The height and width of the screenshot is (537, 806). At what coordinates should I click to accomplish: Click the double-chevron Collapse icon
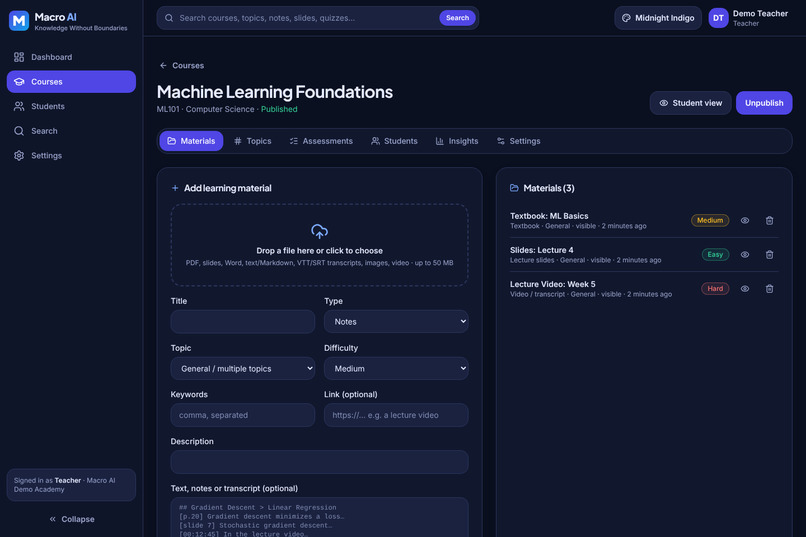[52, 519]
